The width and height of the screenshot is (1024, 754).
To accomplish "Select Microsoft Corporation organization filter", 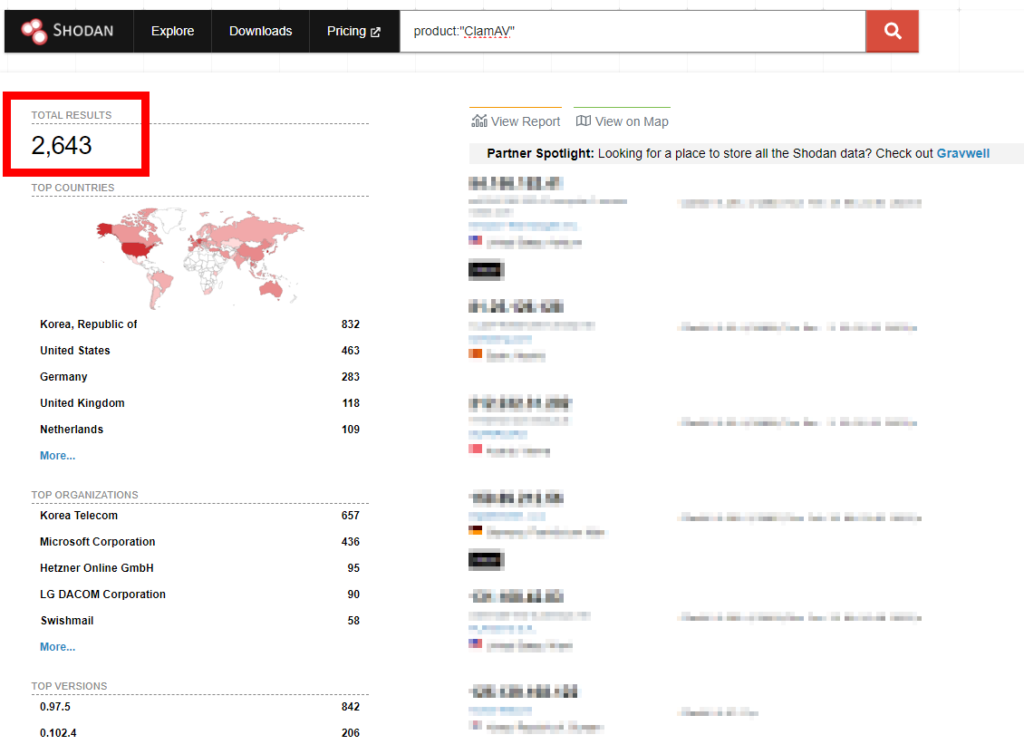I will (x=97, y=542).
